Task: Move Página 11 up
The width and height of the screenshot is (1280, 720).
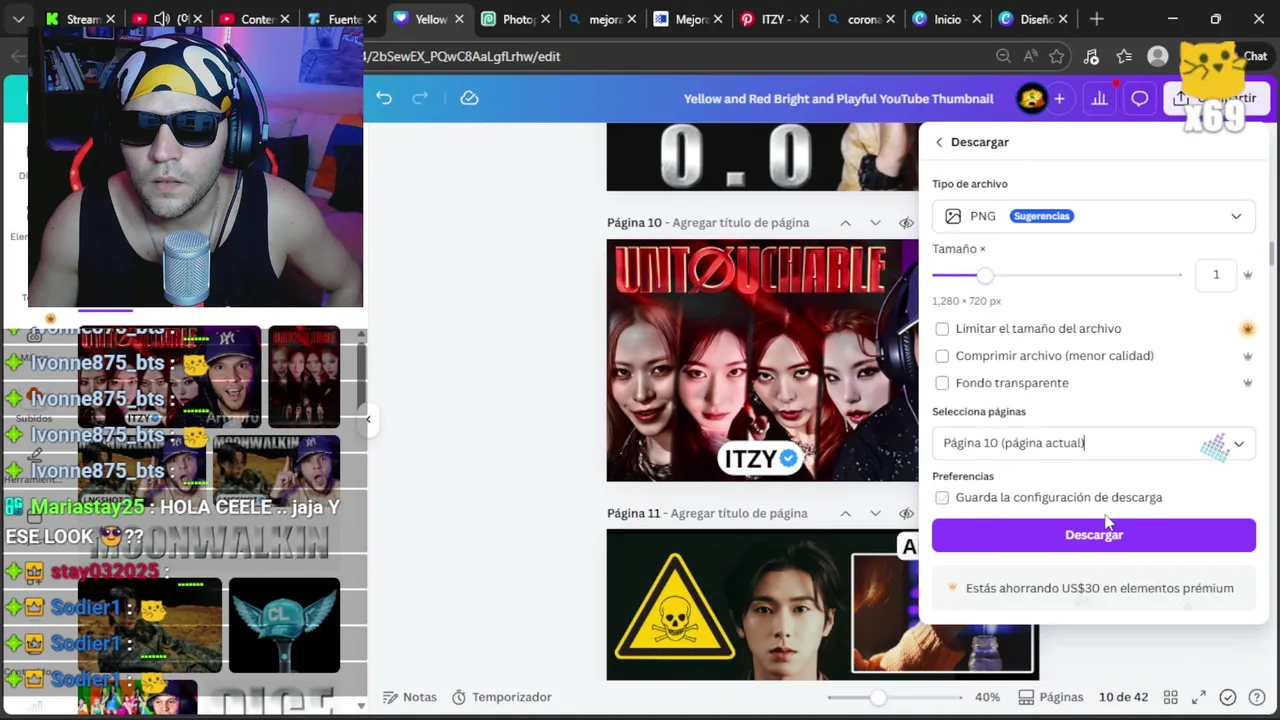Action: (x=845, y=513)
